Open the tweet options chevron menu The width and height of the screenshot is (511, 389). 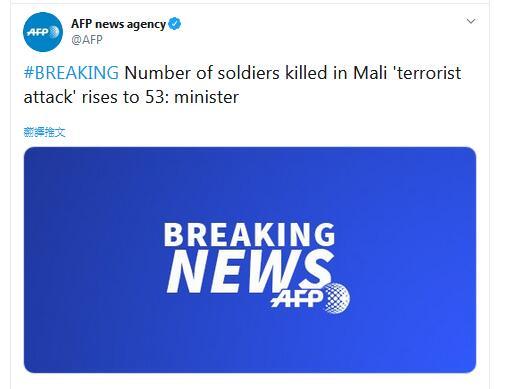(471, 21)
